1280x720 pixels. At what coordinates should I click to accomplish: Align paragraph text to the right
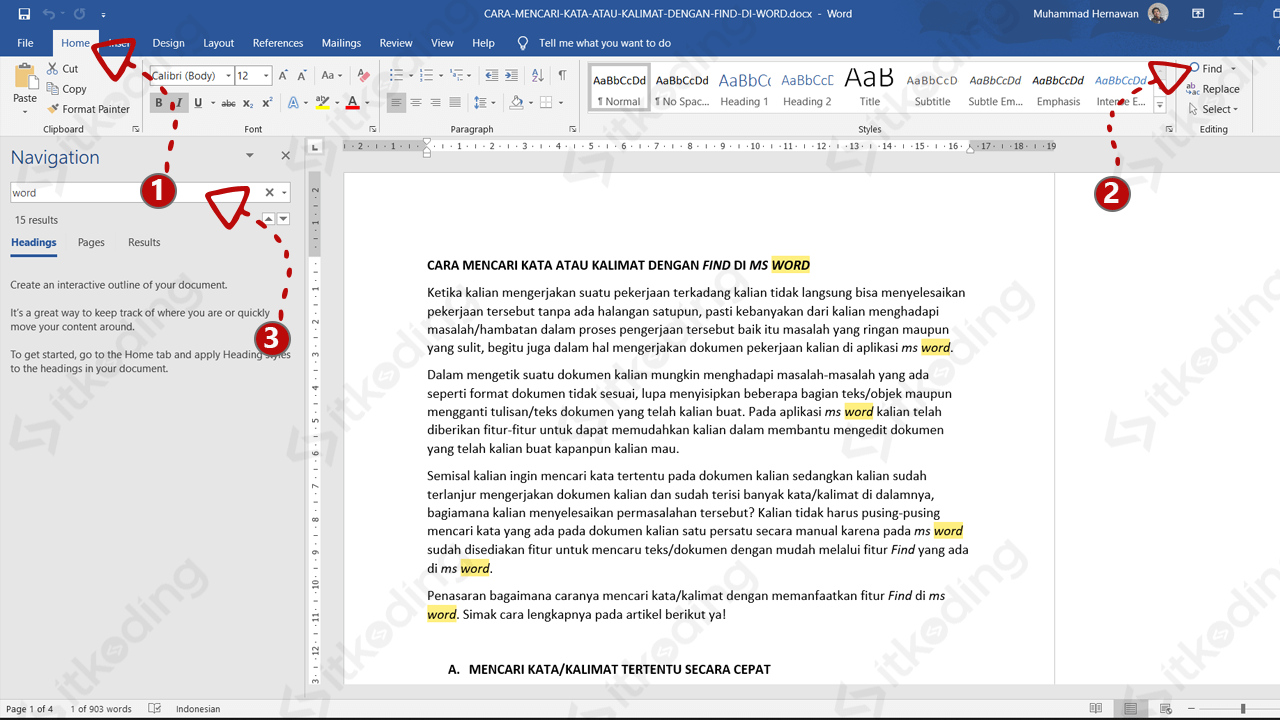[435, 103]
